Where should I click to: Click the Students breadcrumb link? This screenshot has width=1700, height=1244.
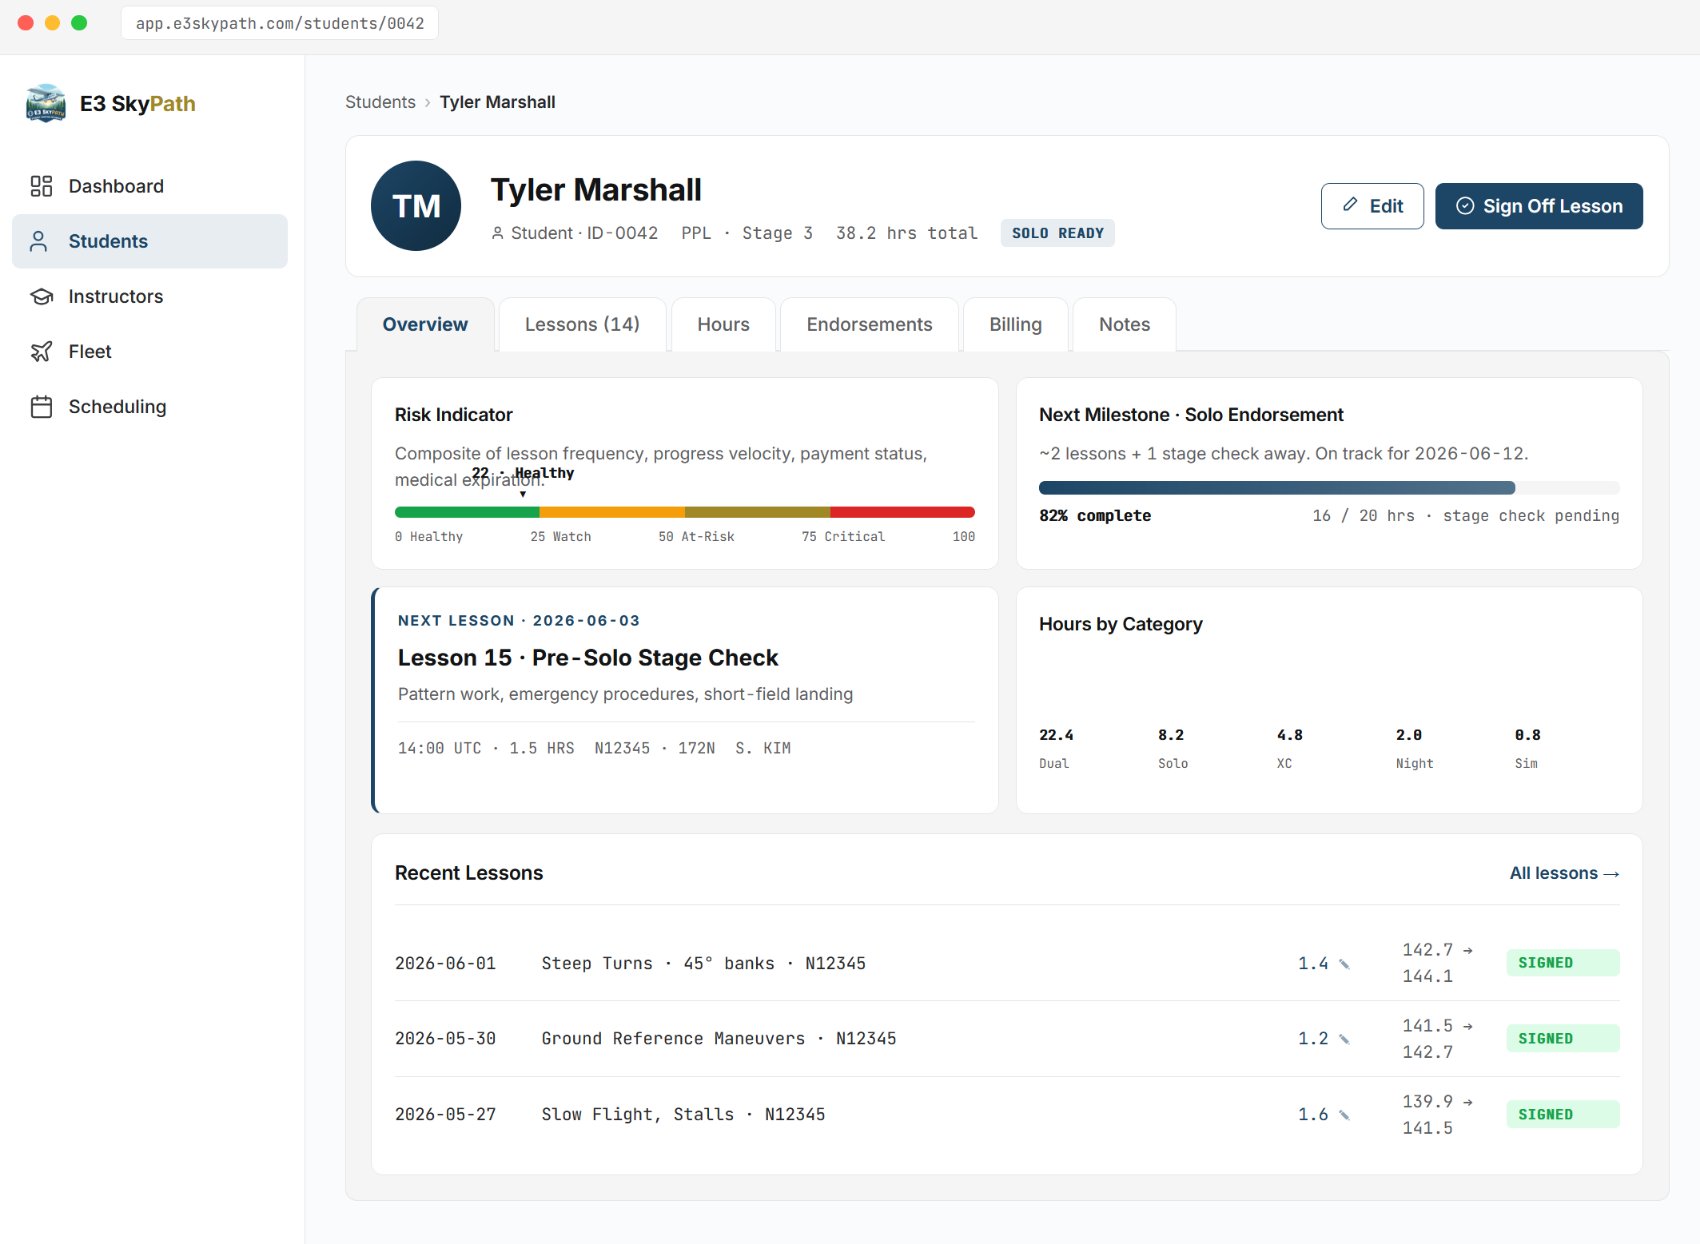pyautogui.click(x=380, y=102)
